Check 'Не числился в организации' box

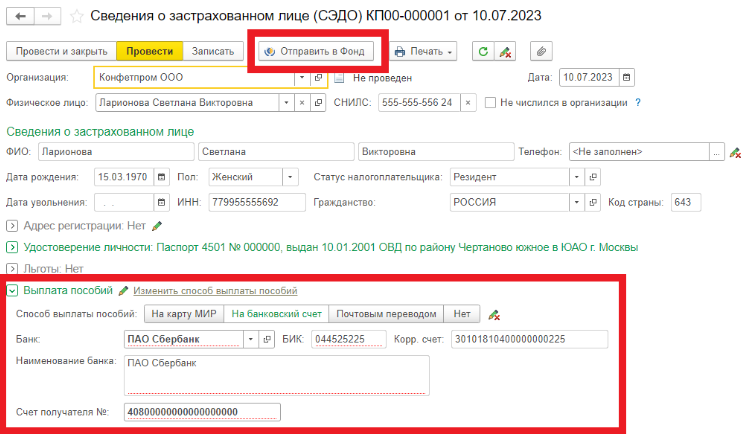click(x=490, y=103)
